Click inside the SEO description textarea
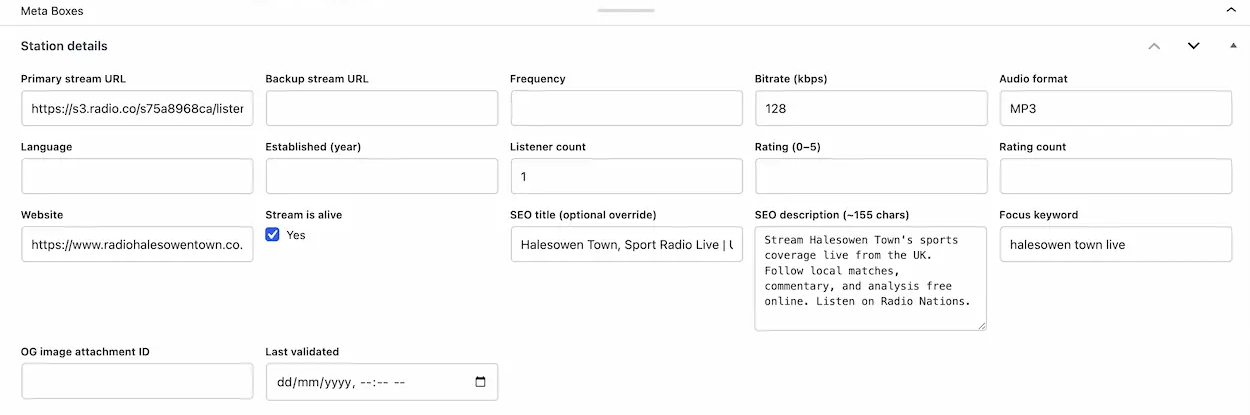This screenshot has width=1250, height=415. coord(871,278)
